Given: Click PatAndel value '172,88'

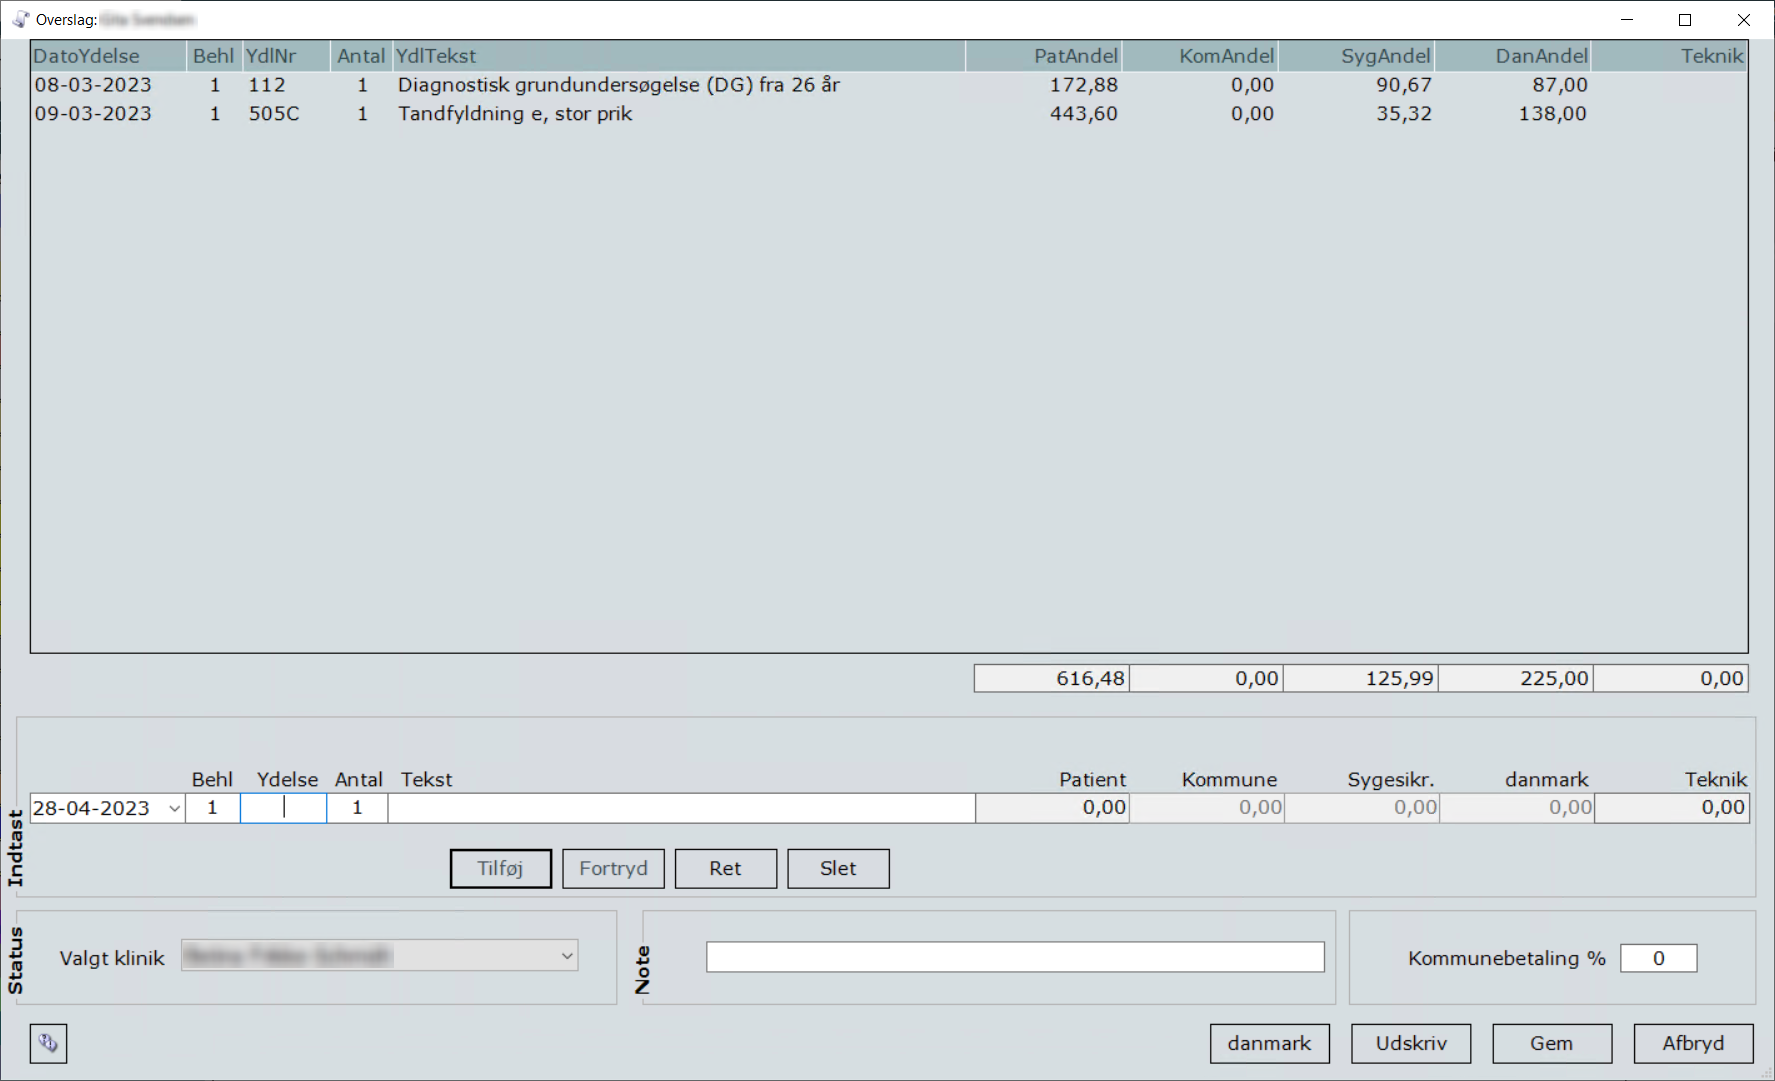Looking at the screenshot, I should pyautogui.click(x=1084, y=85).
